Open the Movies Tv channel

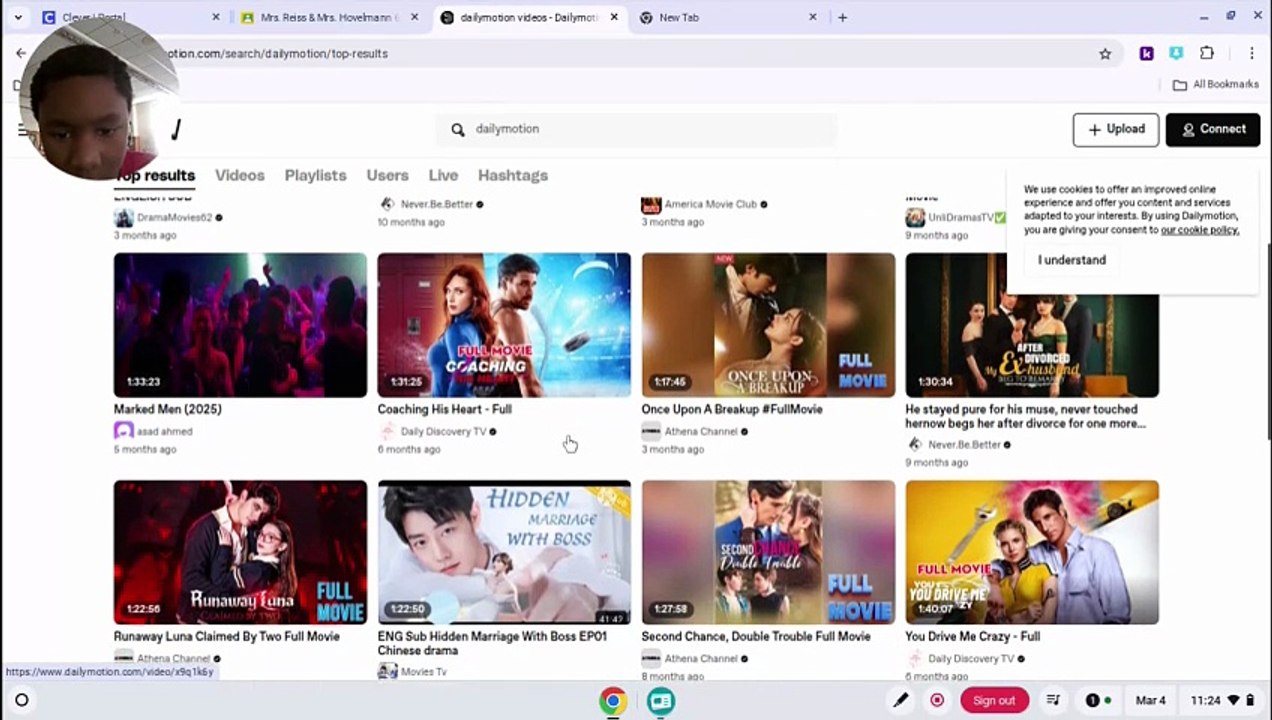pyautogui.click(x=424, y=672)
